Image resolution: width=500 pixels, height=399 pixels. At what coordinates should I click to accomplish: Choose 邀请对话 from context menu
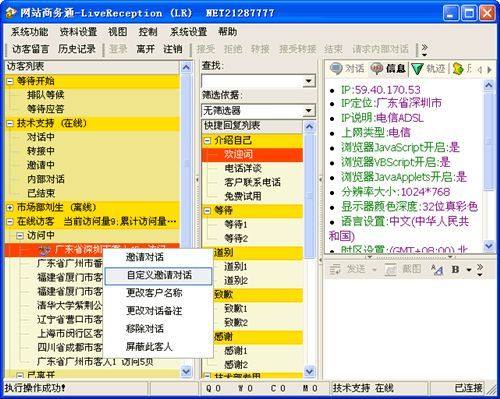click(x=158, y=257)
